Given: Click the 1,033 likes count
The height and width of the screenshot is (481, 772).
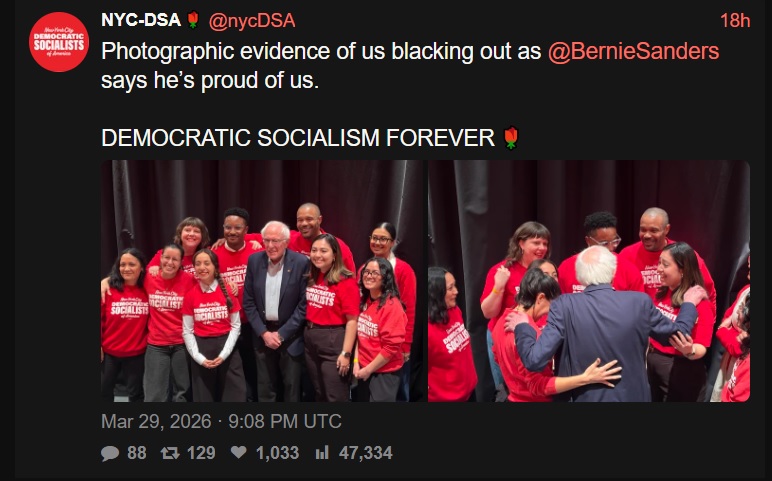Looking at the screenshot, I should point(277,453).
